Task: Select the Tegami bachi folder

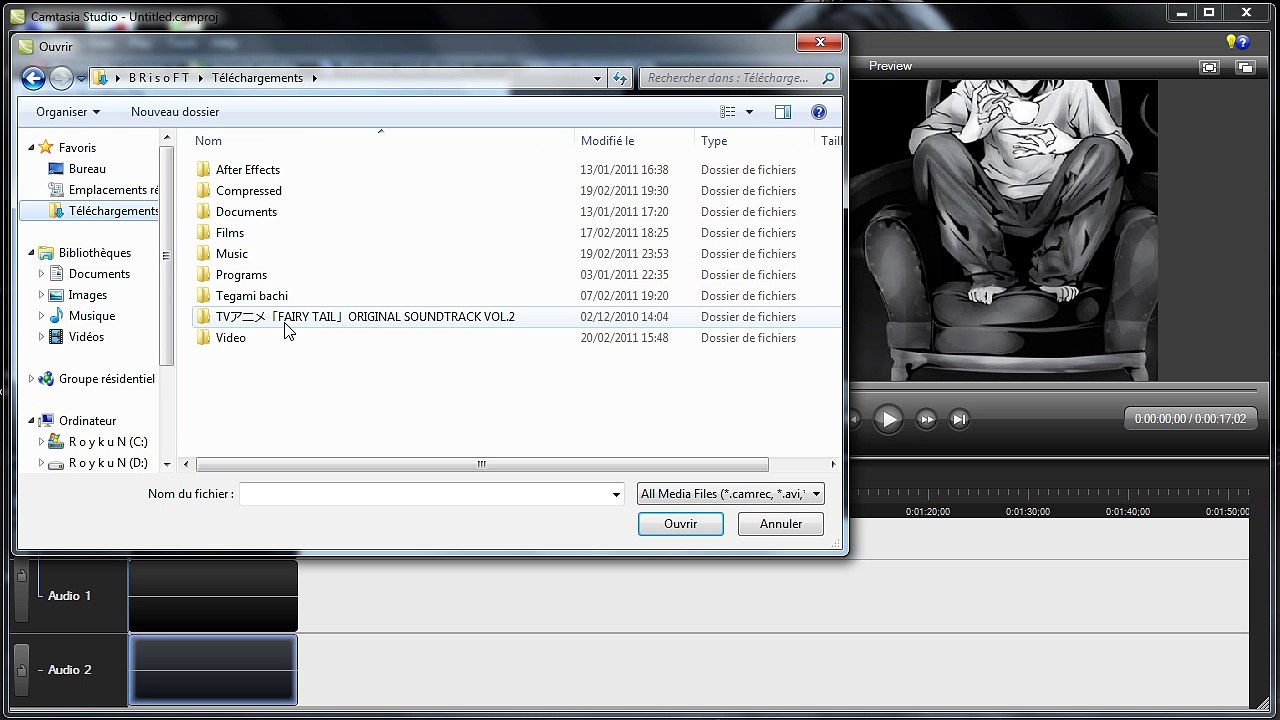Action: pyautogui.click(x=252, y=296)
